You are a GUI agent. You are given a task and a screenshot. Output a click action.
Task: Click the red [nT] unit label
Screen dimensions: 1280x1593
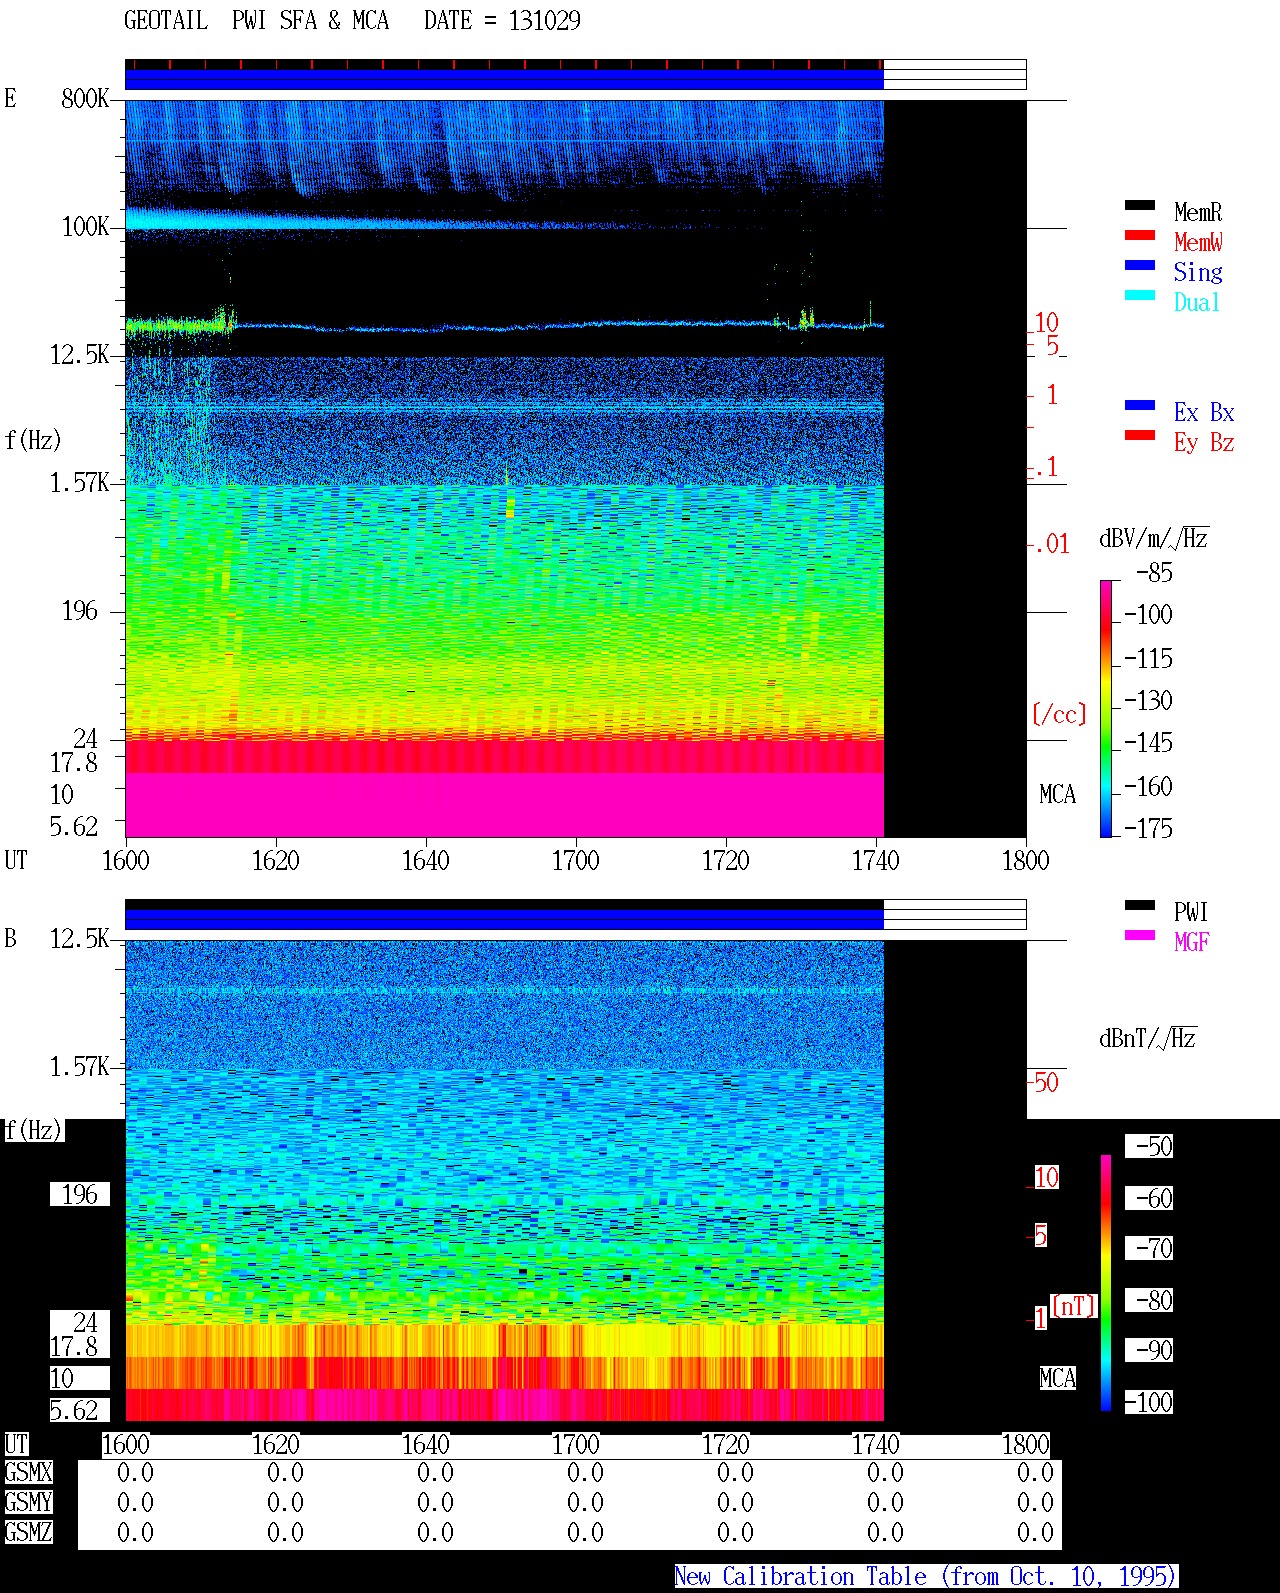pos(1074,1306)
